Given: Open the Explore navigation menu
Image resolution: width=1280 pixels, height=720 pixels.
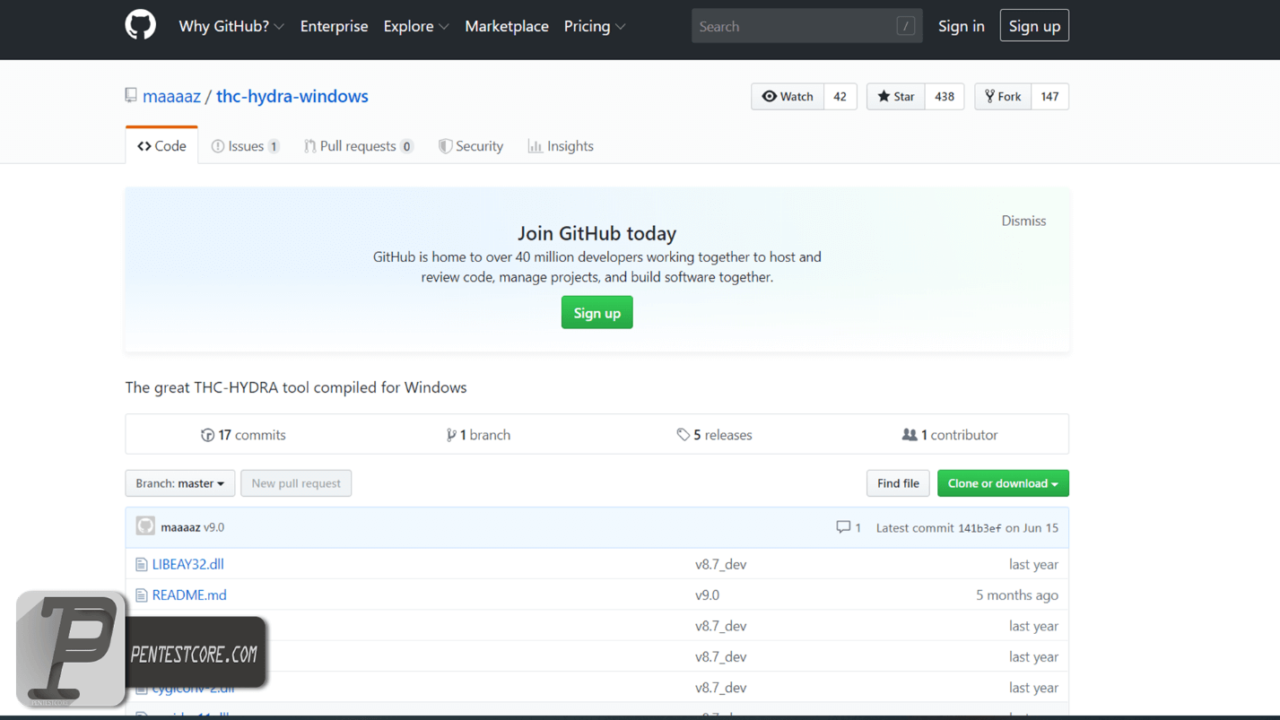Looking at the screenshot, I should click(416, 27).
